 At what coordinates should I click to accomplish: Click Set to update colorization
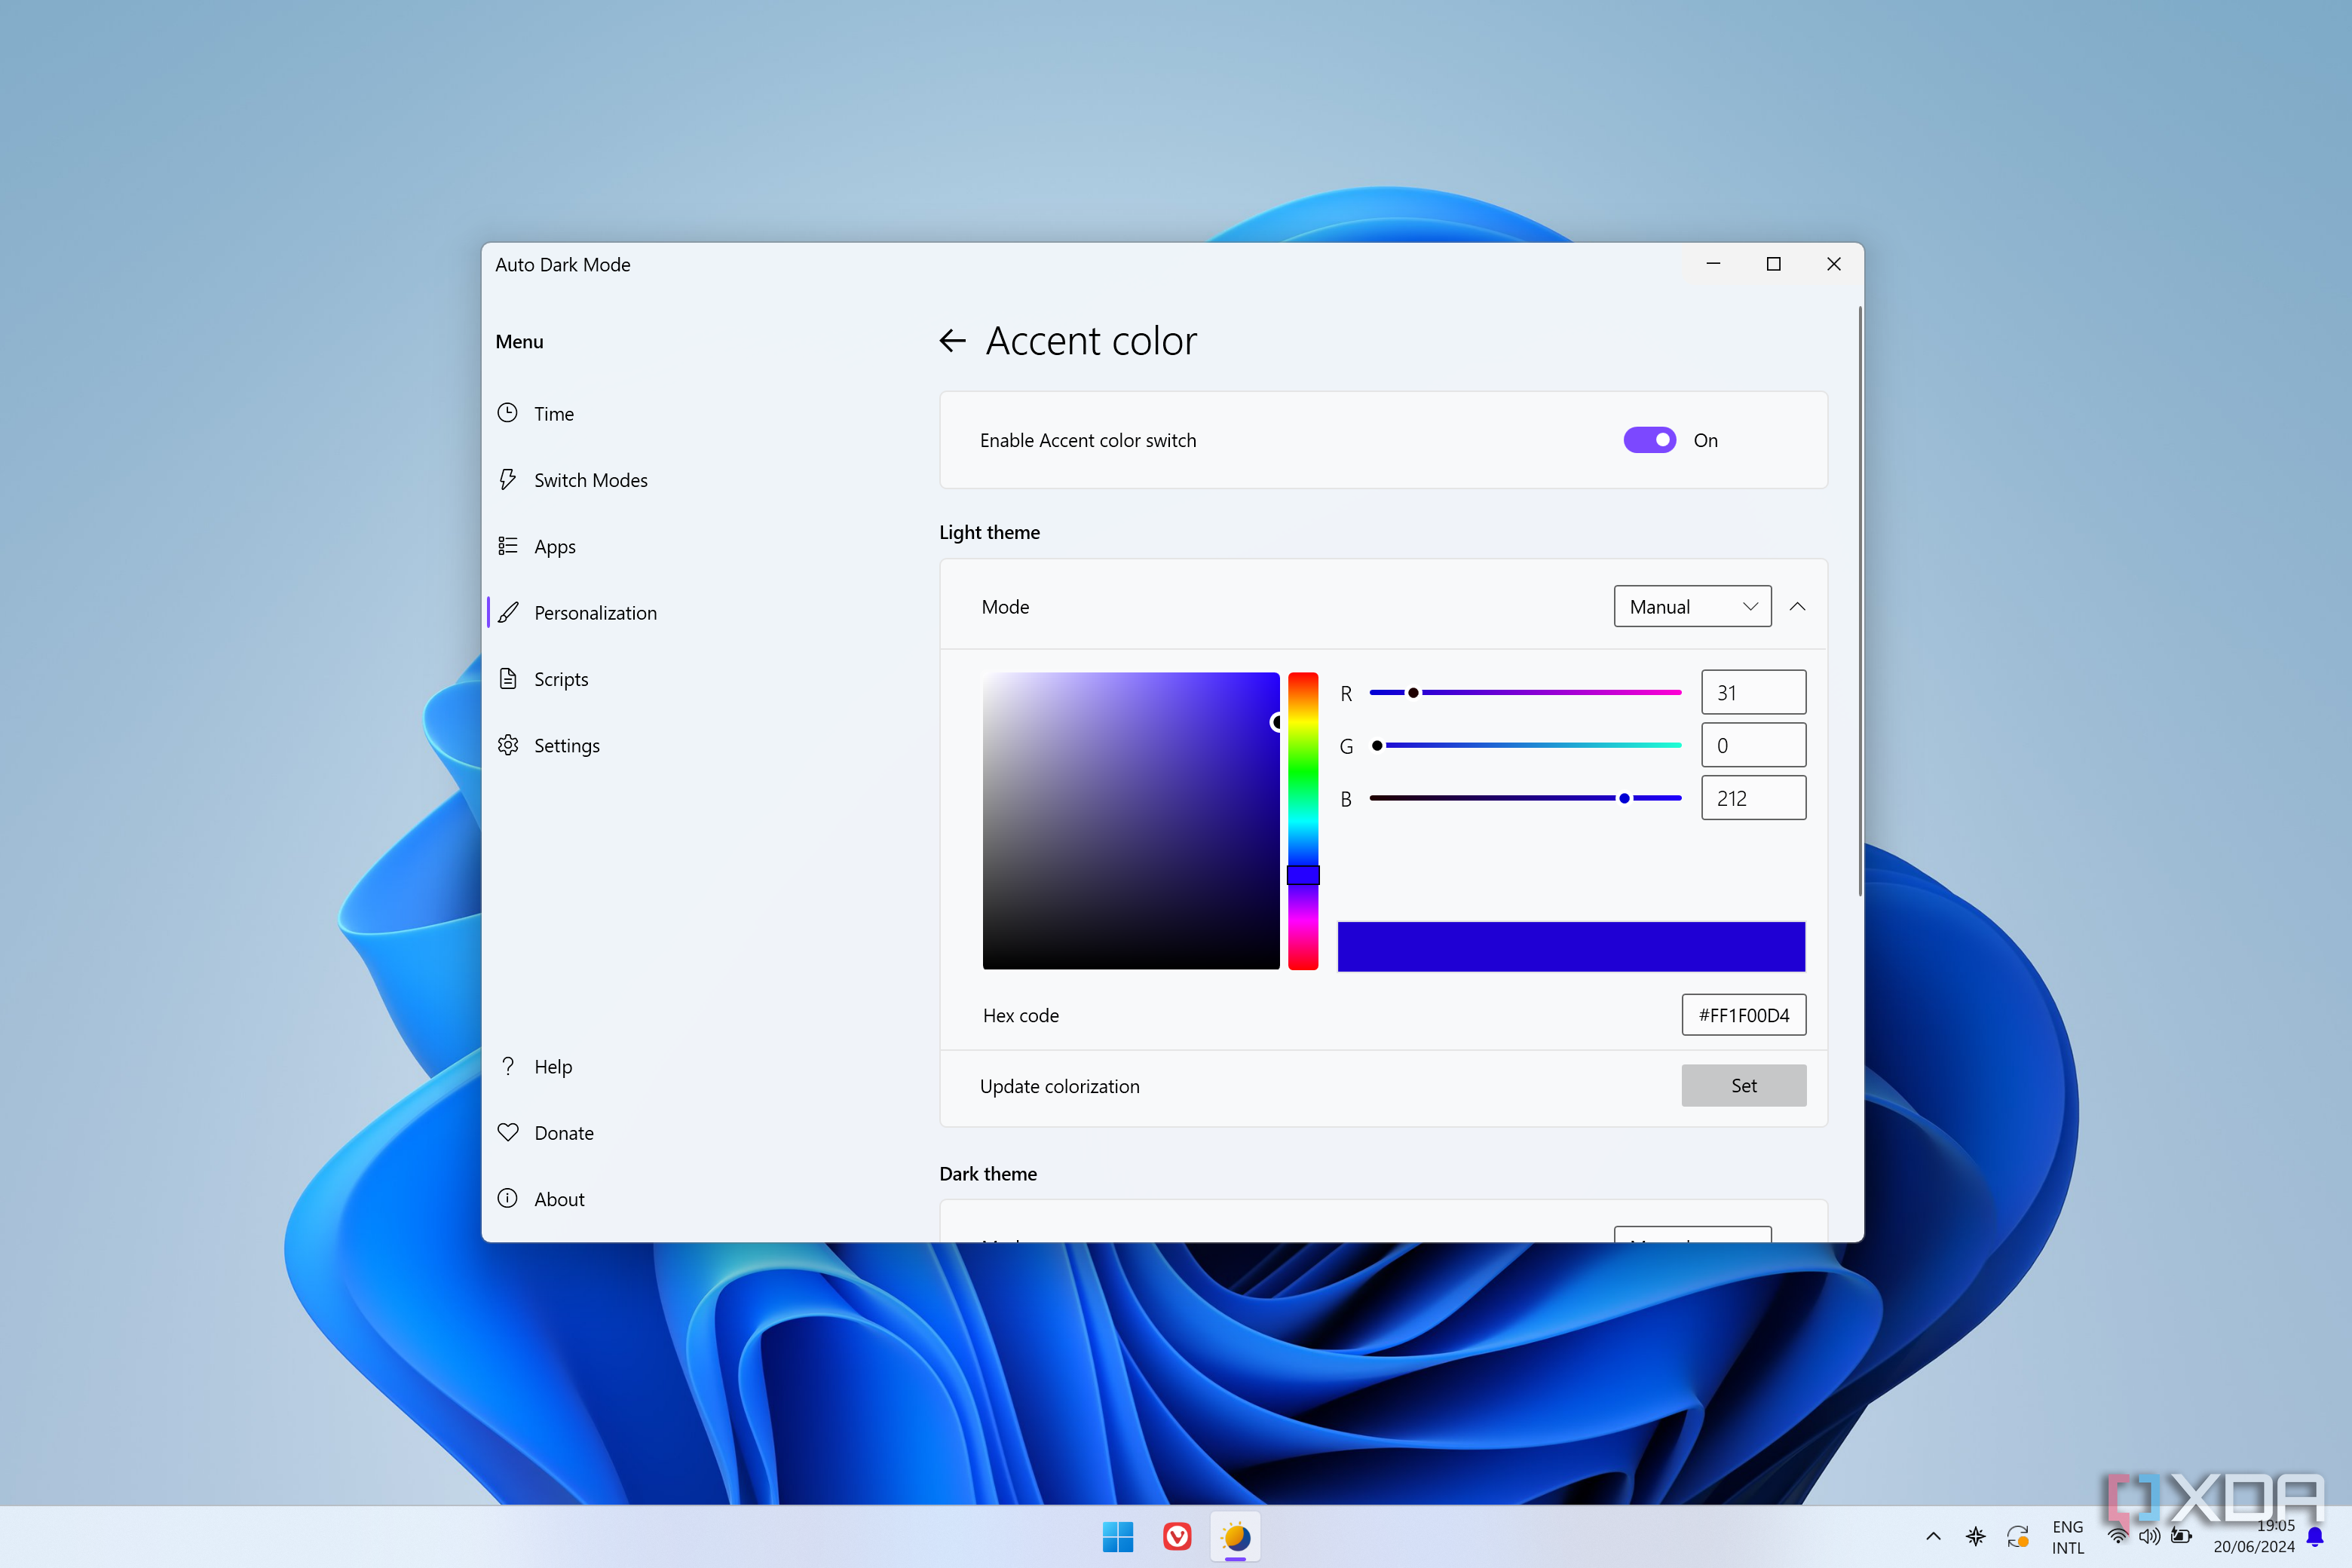(x=1743, y=1085)
